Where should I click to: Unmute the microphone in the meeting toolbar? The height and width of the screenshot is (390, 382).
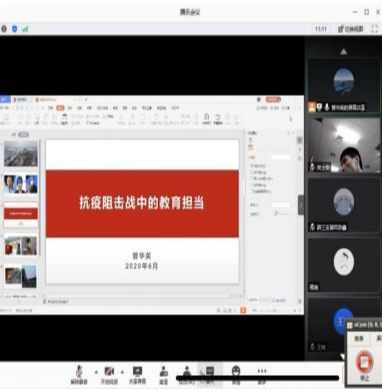(79, 375)
